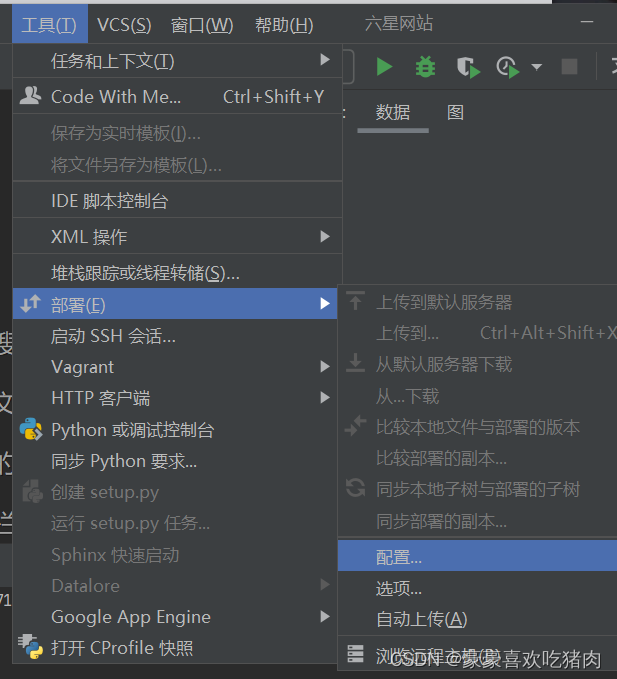617x679 pixels.
Task: Minimize the PyCharm window
Action: (587, 22)
